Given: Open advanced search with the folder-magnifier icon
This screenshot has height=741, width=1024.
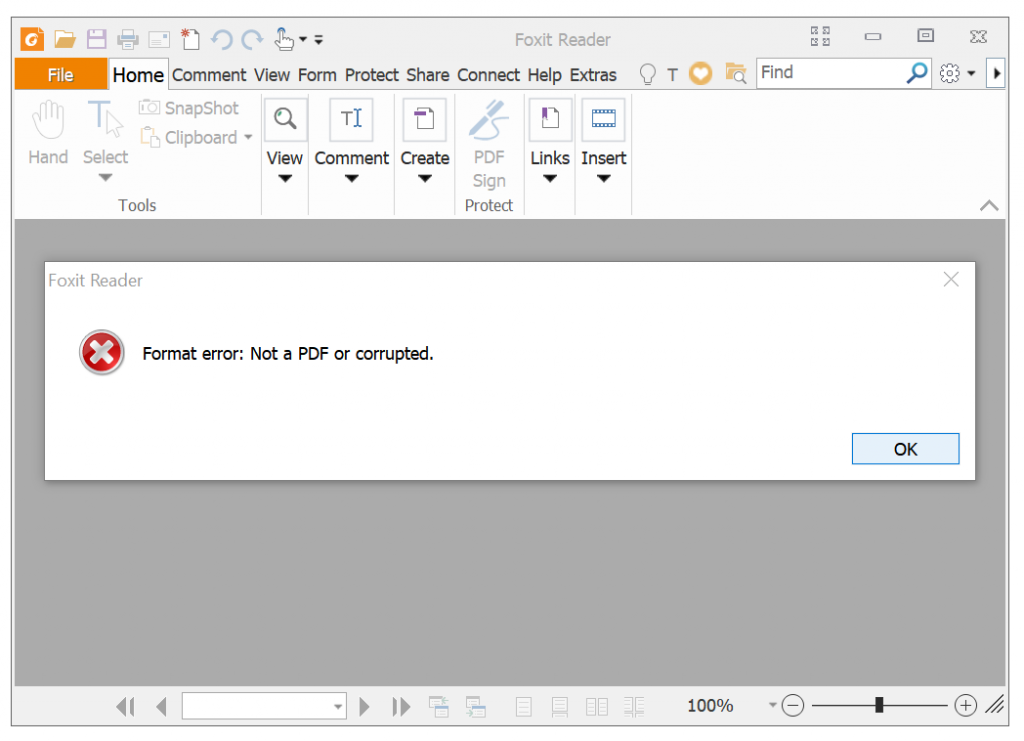Looking at the screenshot, I should pyautogui.click(x=736, y=74).
